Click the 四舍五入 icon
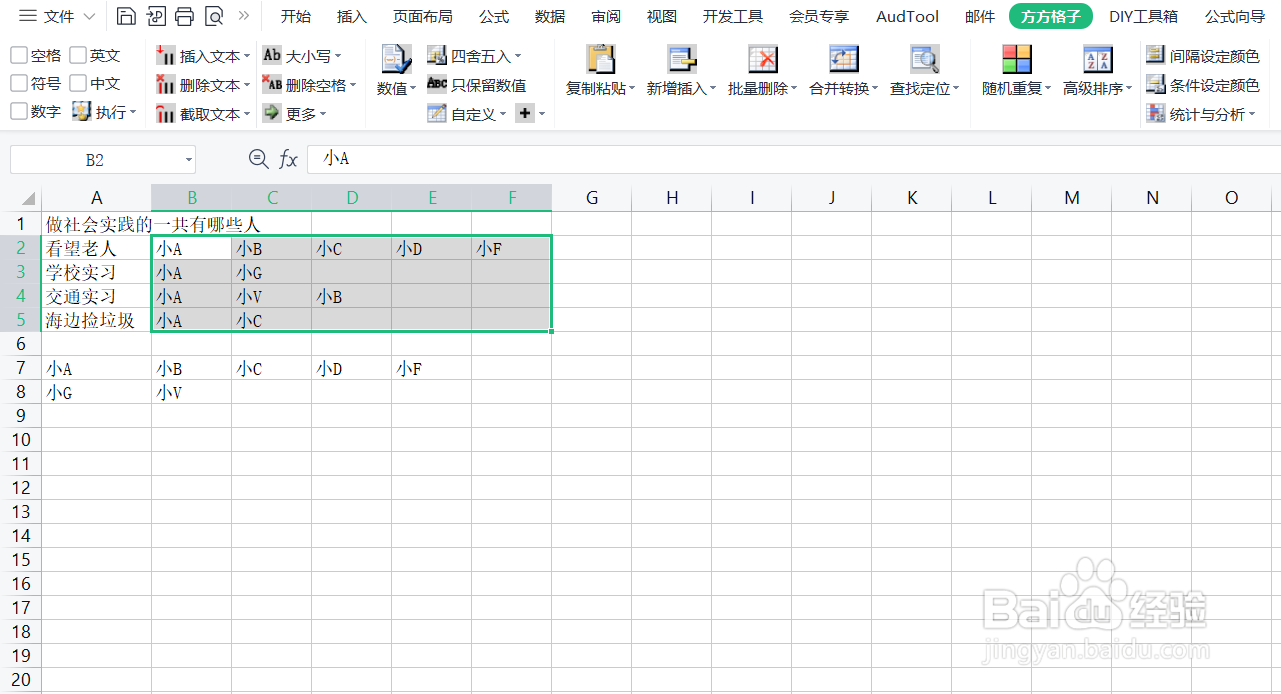Screen dimensions: 1281x694 [436, 55]
